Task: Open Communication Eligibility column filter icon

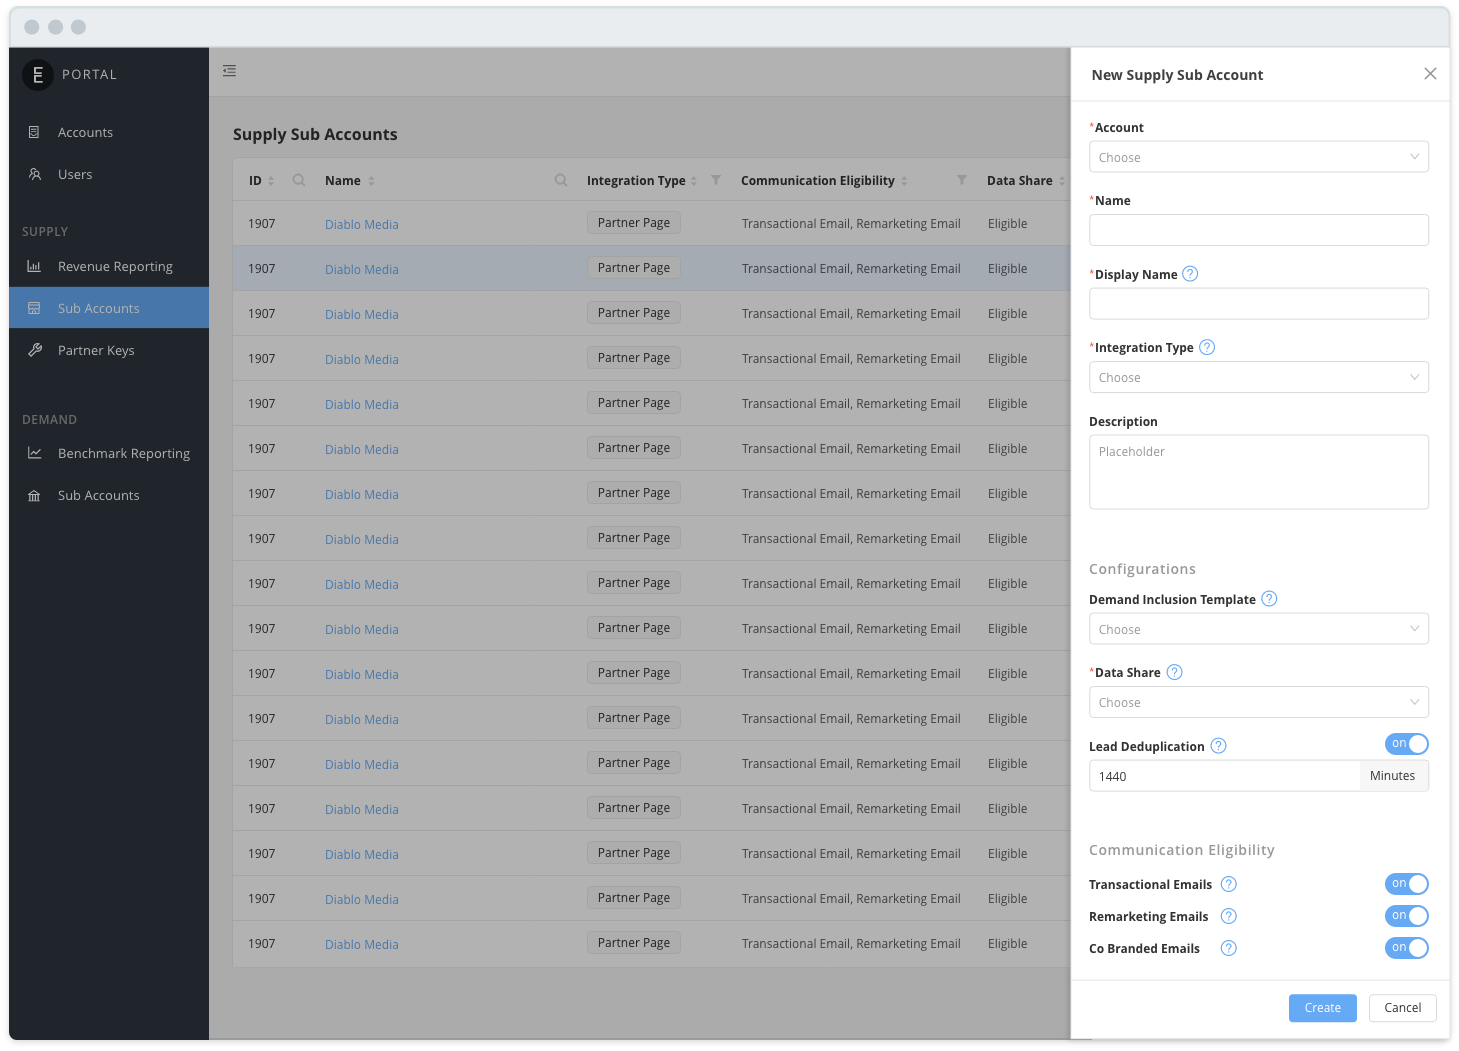Action: [962, 181]
